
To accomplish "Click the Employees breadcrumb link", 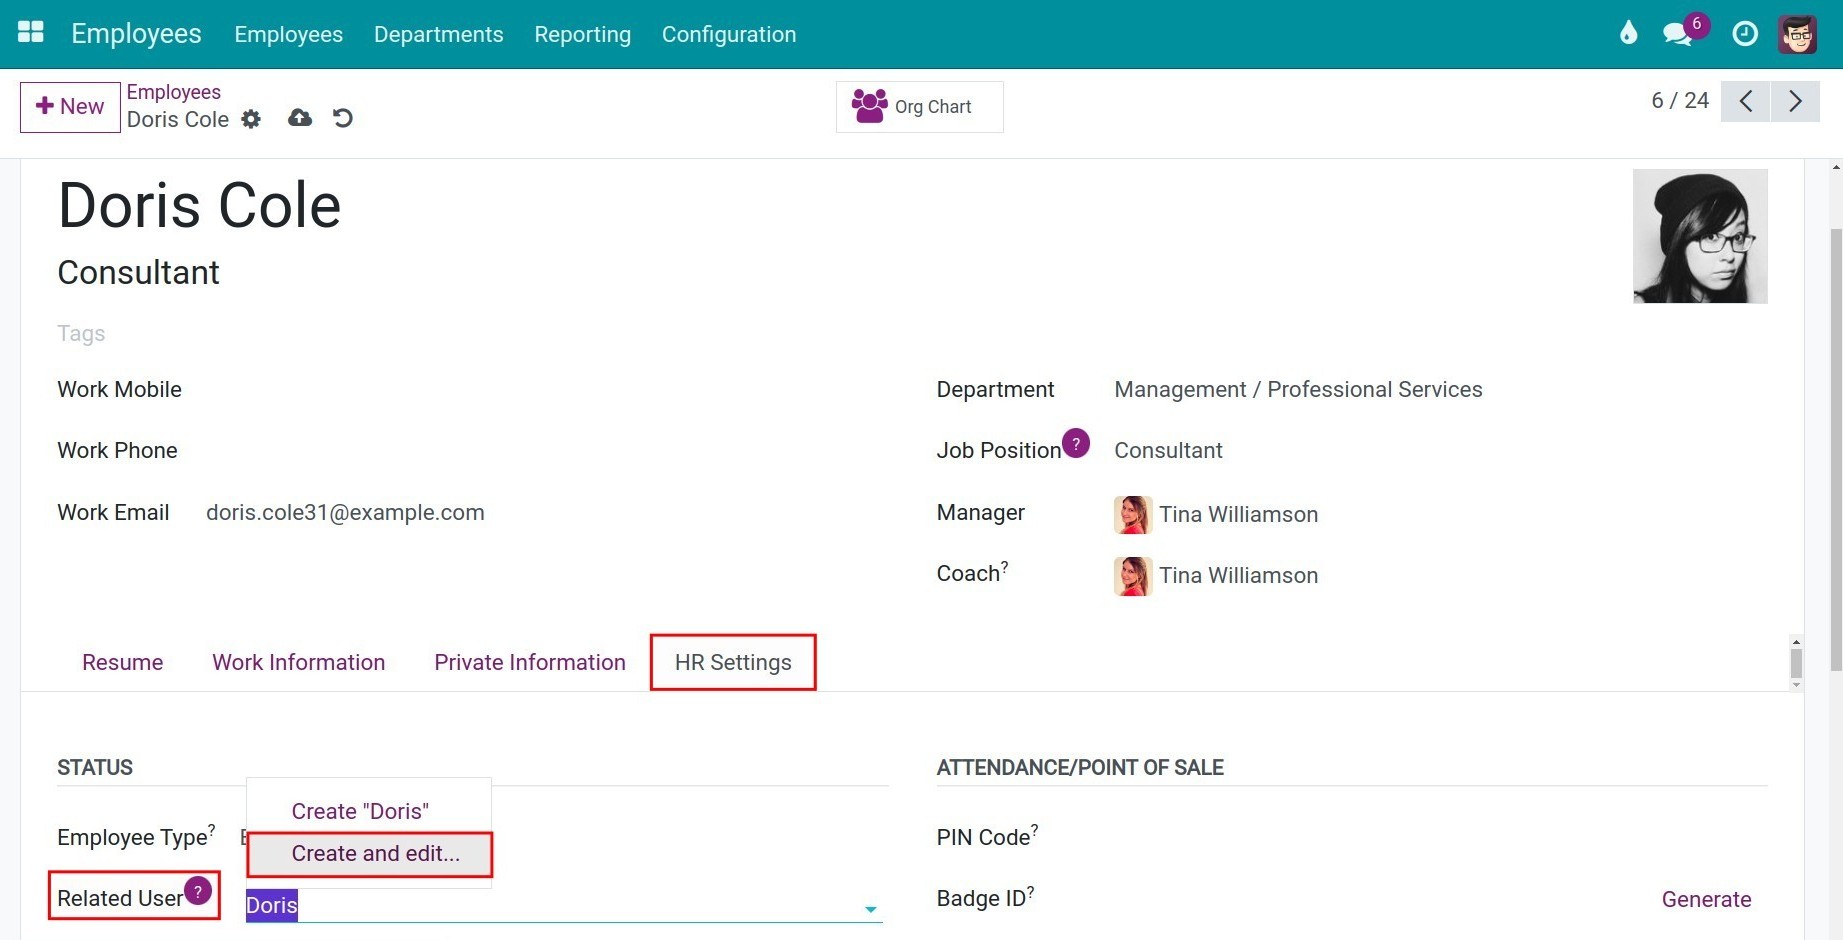I will [x=173, y=92].
